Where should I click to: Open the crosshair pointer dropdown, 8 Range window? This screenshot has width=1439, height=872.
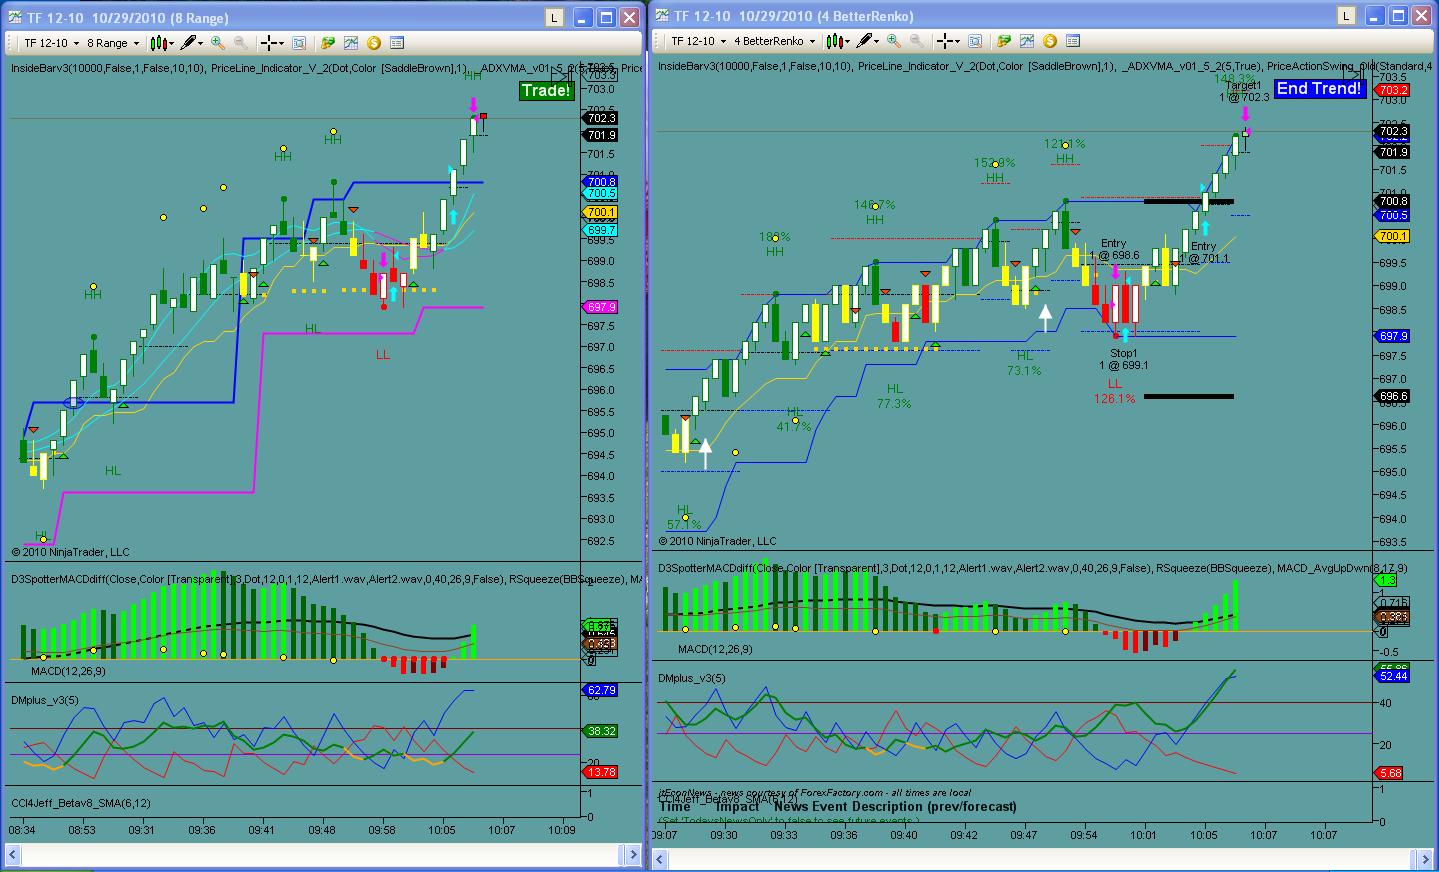point(272,43)
